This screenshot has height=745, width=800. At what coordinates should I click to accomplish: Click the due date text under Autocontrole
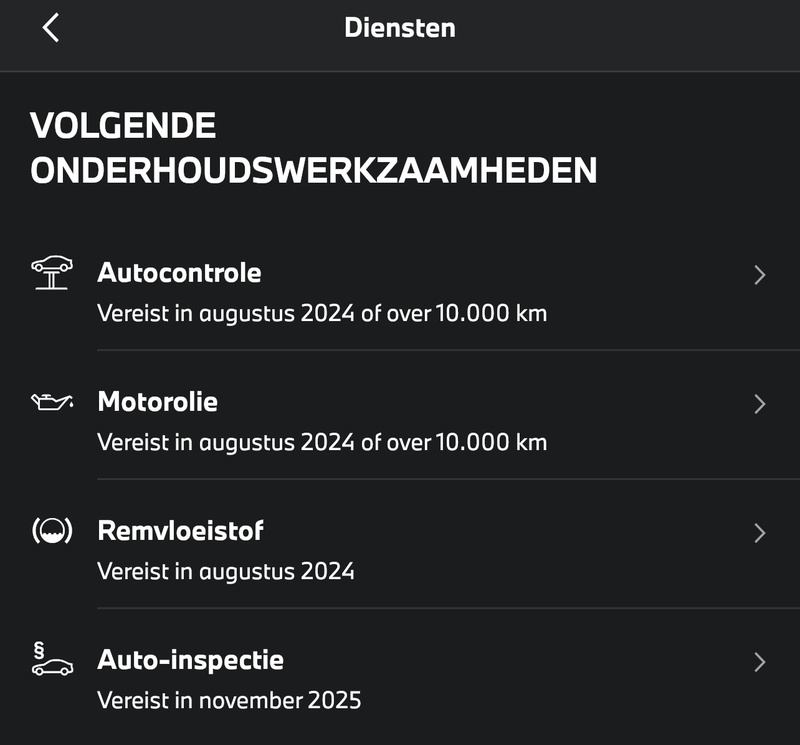tap(322, 313)
